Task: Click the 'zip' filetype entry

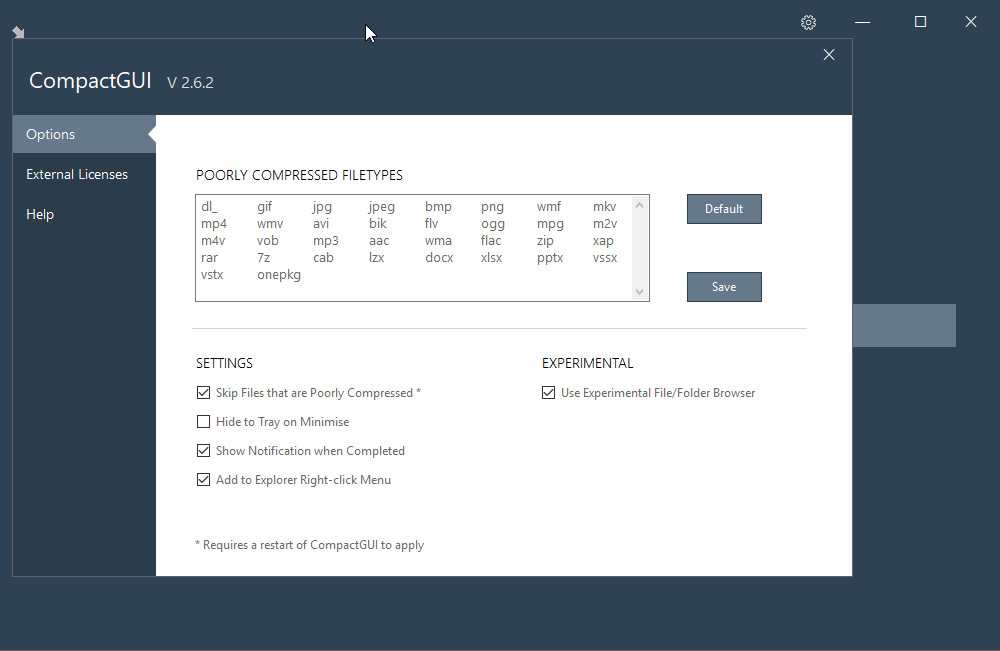Action: pyautogui.click(x=545, y=241)
